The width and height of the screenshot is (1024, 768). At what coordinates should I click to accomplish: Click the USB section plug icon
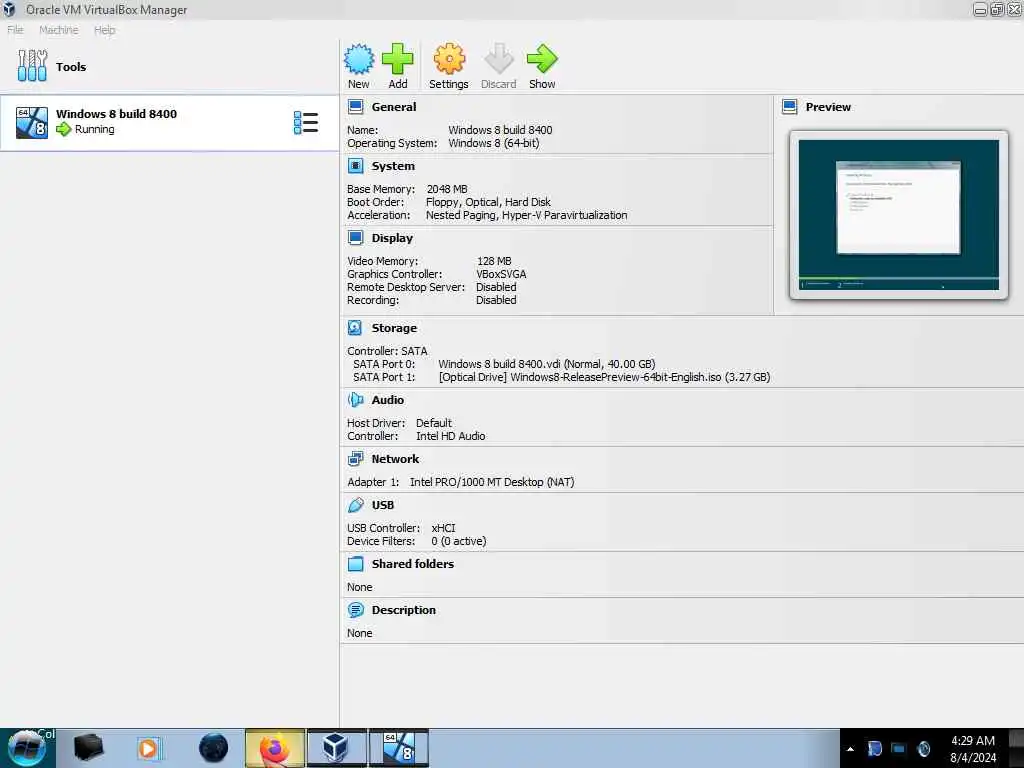[355, 505]
